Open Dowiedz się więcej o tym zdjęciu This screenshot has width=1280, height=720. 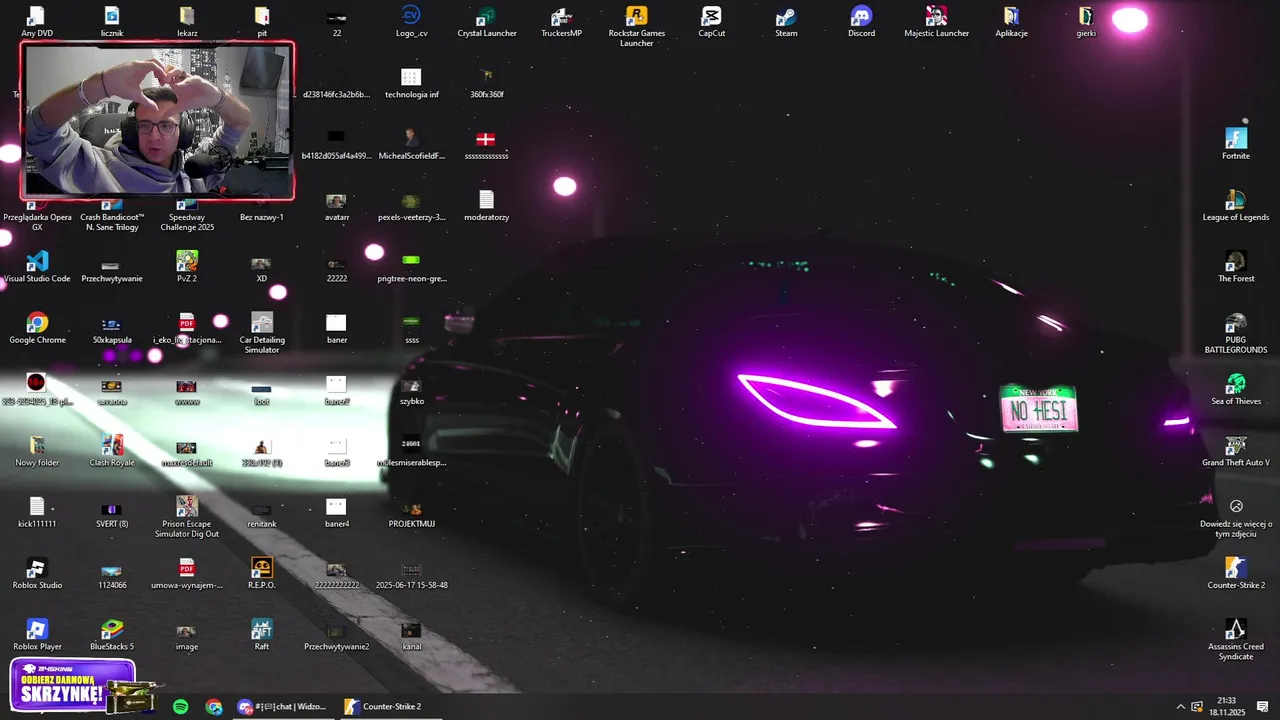(x=1236, y=517)
